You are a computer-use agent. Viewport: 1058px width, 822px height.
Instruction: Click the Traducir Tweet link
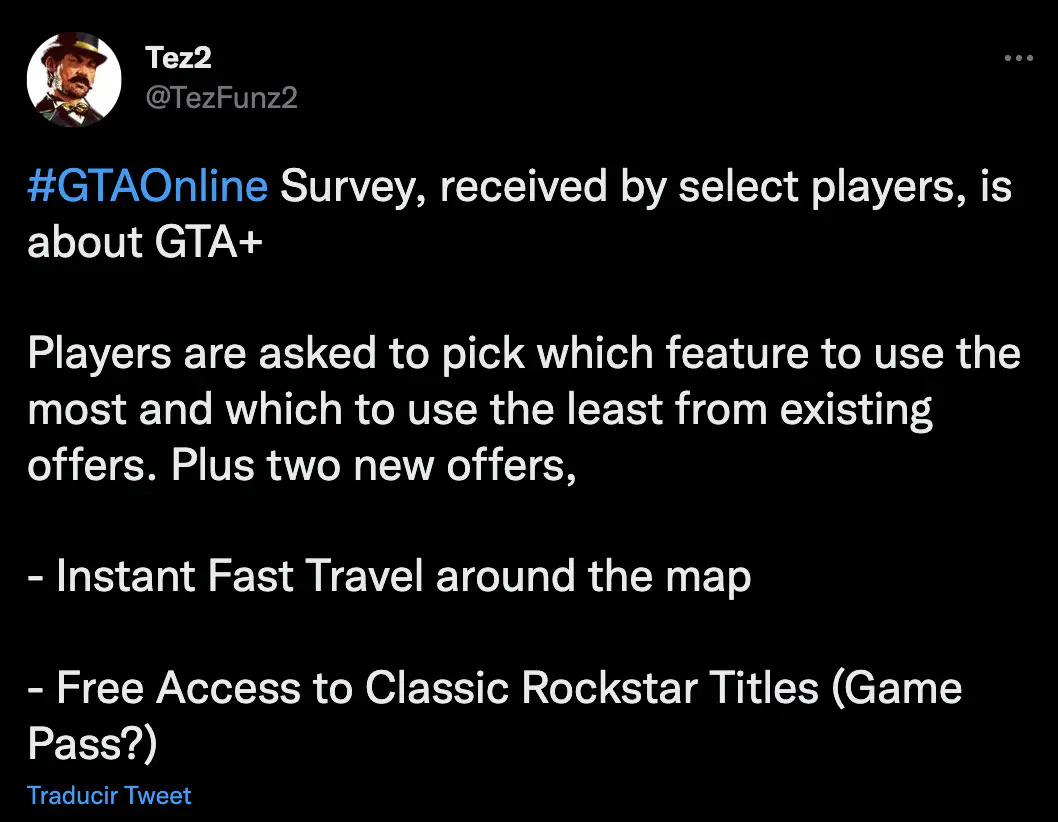[109, 796]
